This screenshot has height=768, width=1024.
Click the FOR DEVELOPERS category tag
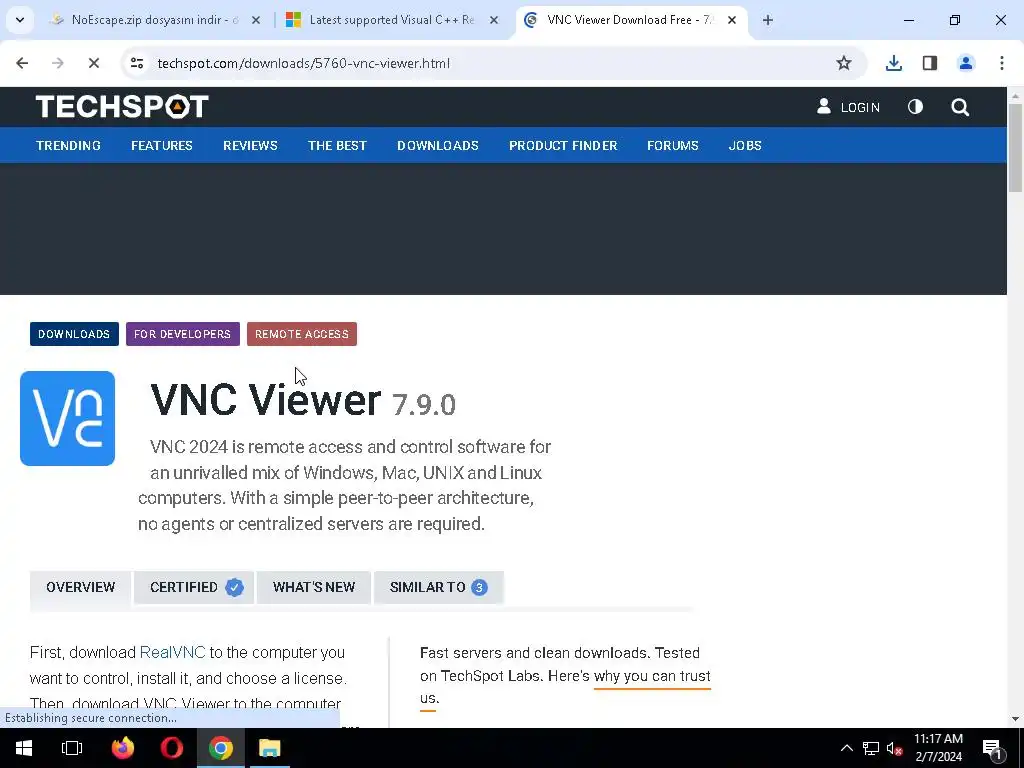183,334
